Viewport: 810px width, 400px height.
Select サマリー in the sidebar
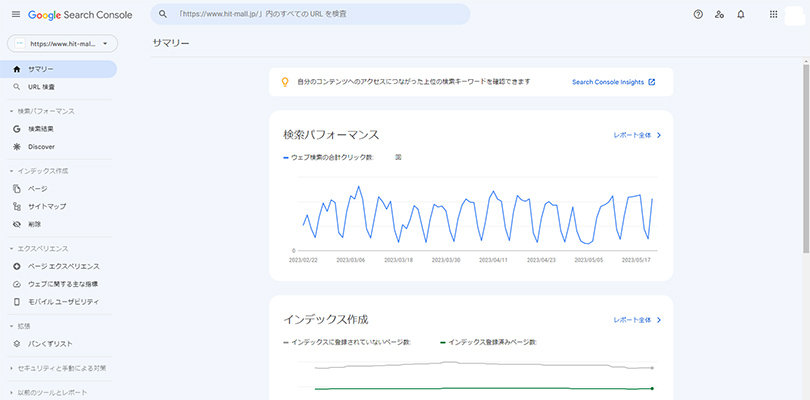point(41,69)
